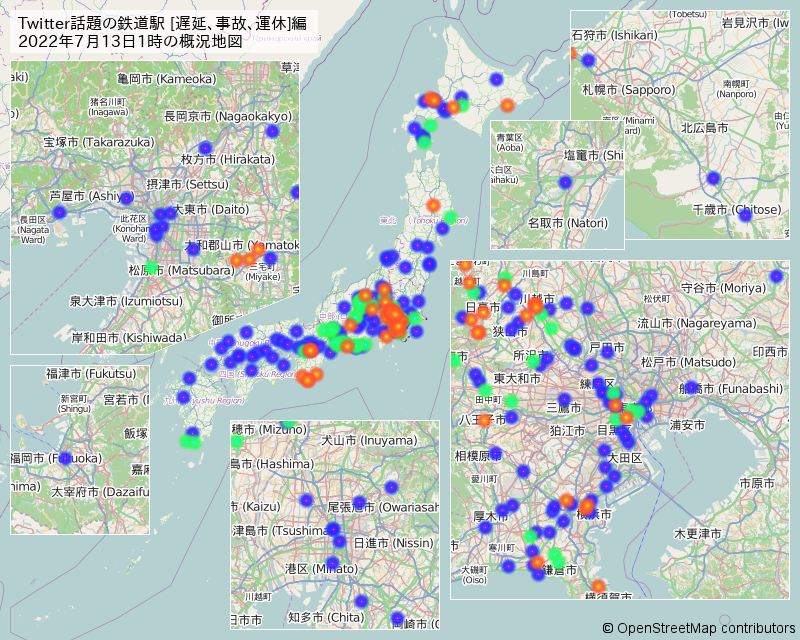Select the blue marker beside Nagata Ward
Image resolution: width=800 pixels, height=640 pixels.
pyautogui.click(x=60, y=212)
